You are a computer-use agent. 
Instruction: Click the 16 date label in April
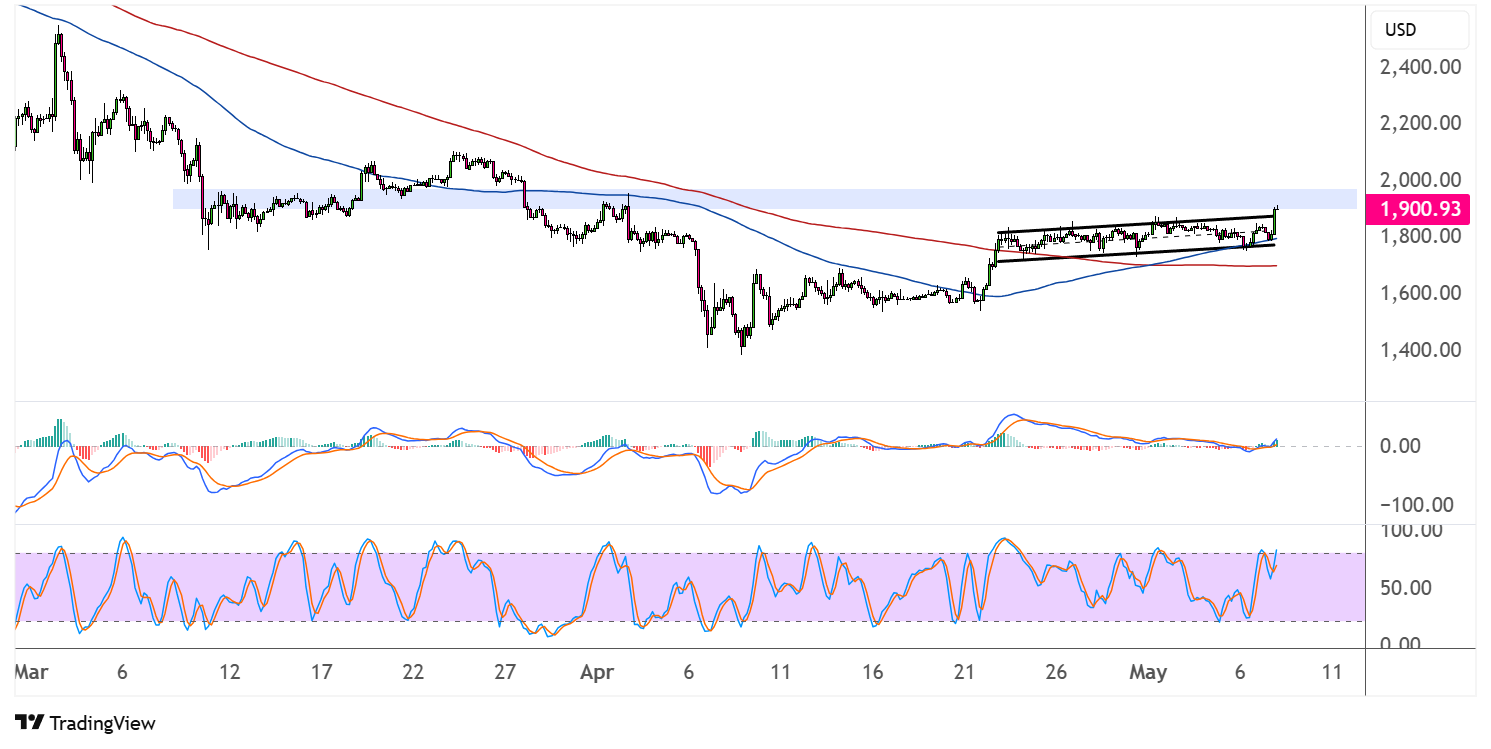(872, 673)
